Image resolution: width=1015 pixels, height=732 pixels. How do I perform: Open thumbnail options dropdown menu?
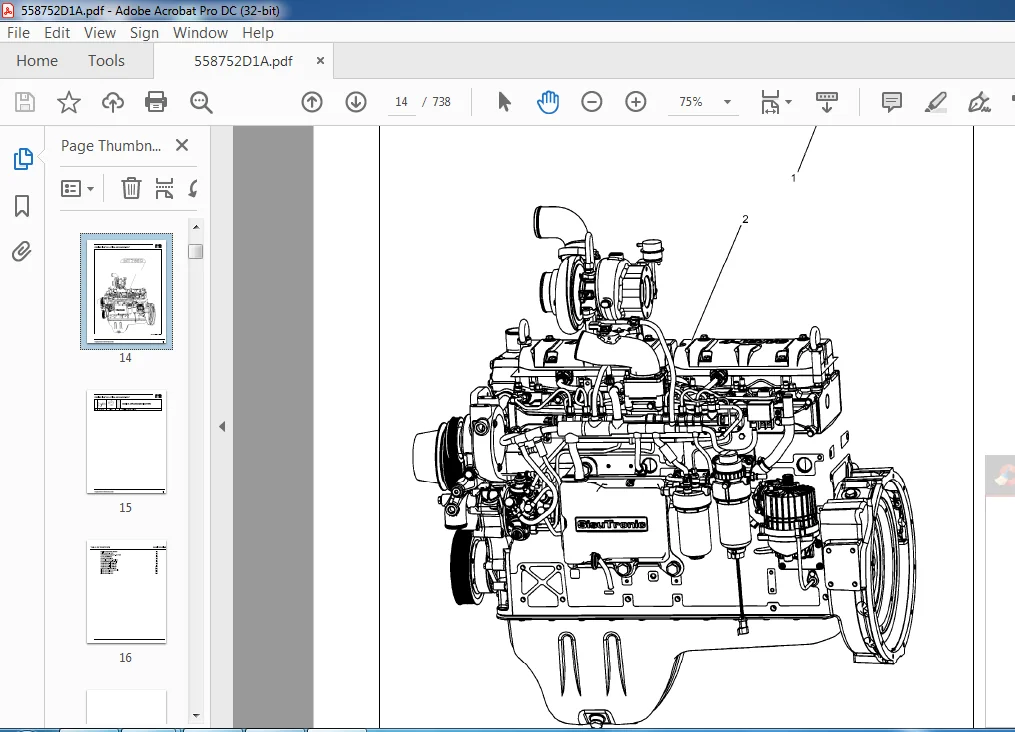[77, 188]
